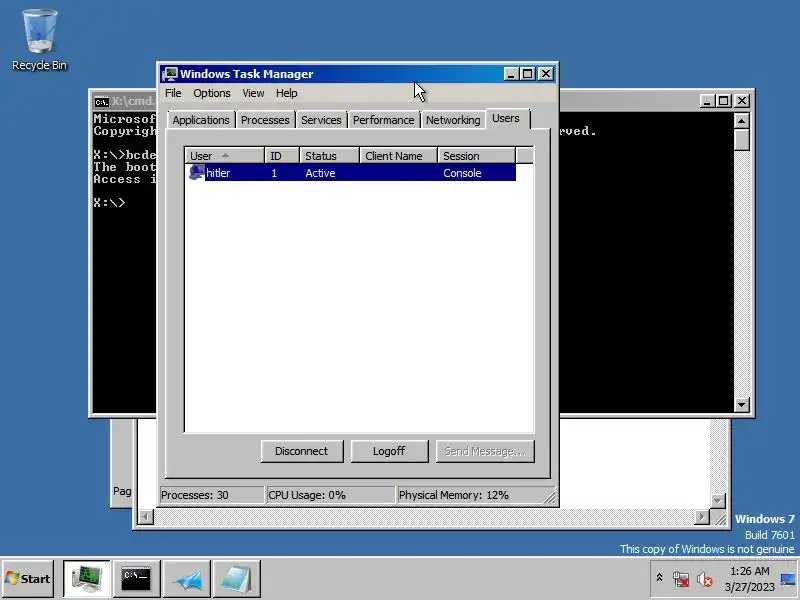Open the blue paper-plane taskbar app
Screen dimensions: 800x600
187,578
